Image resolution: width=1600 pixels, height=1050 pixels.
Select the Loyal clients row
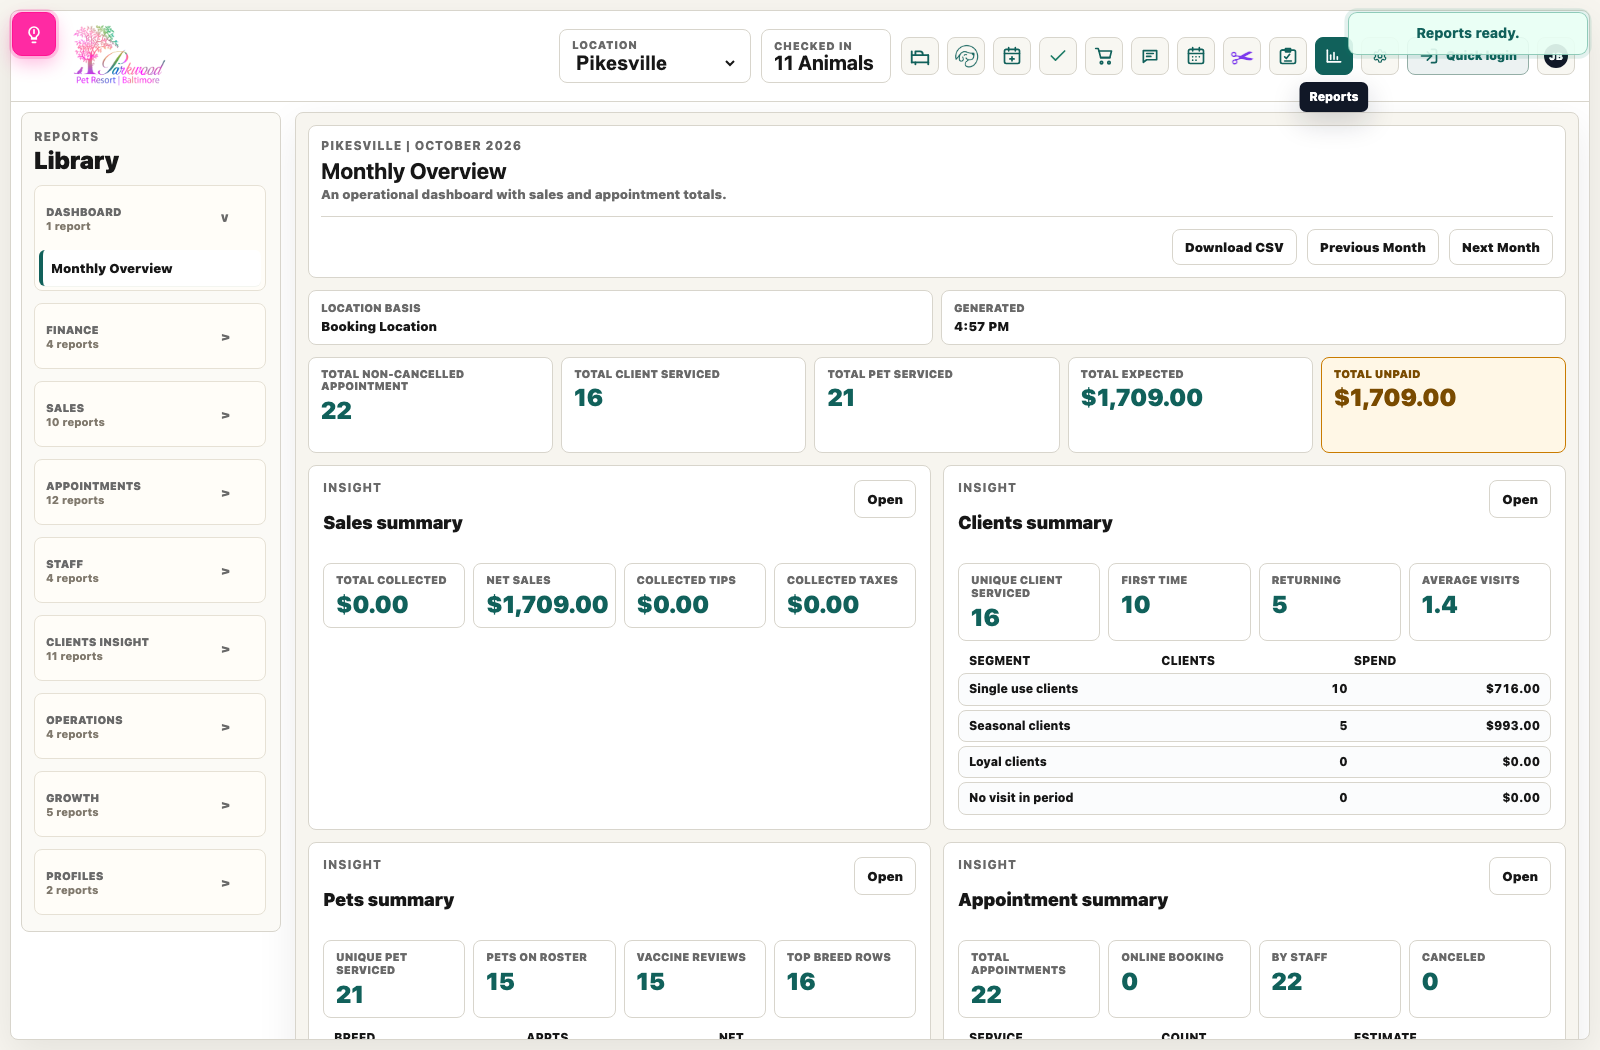(x=1254, y=762)
